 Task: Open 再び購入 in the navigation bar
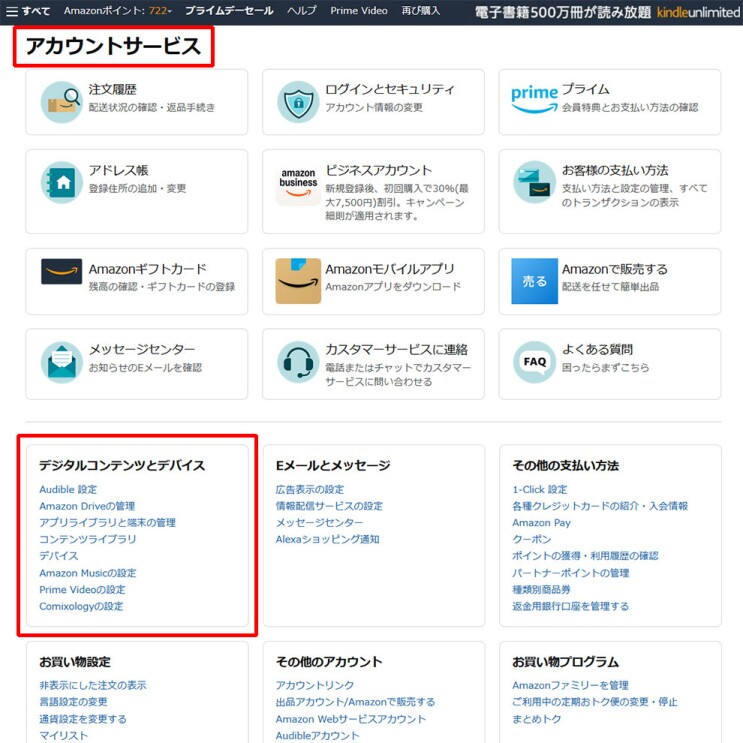(421, 11)
